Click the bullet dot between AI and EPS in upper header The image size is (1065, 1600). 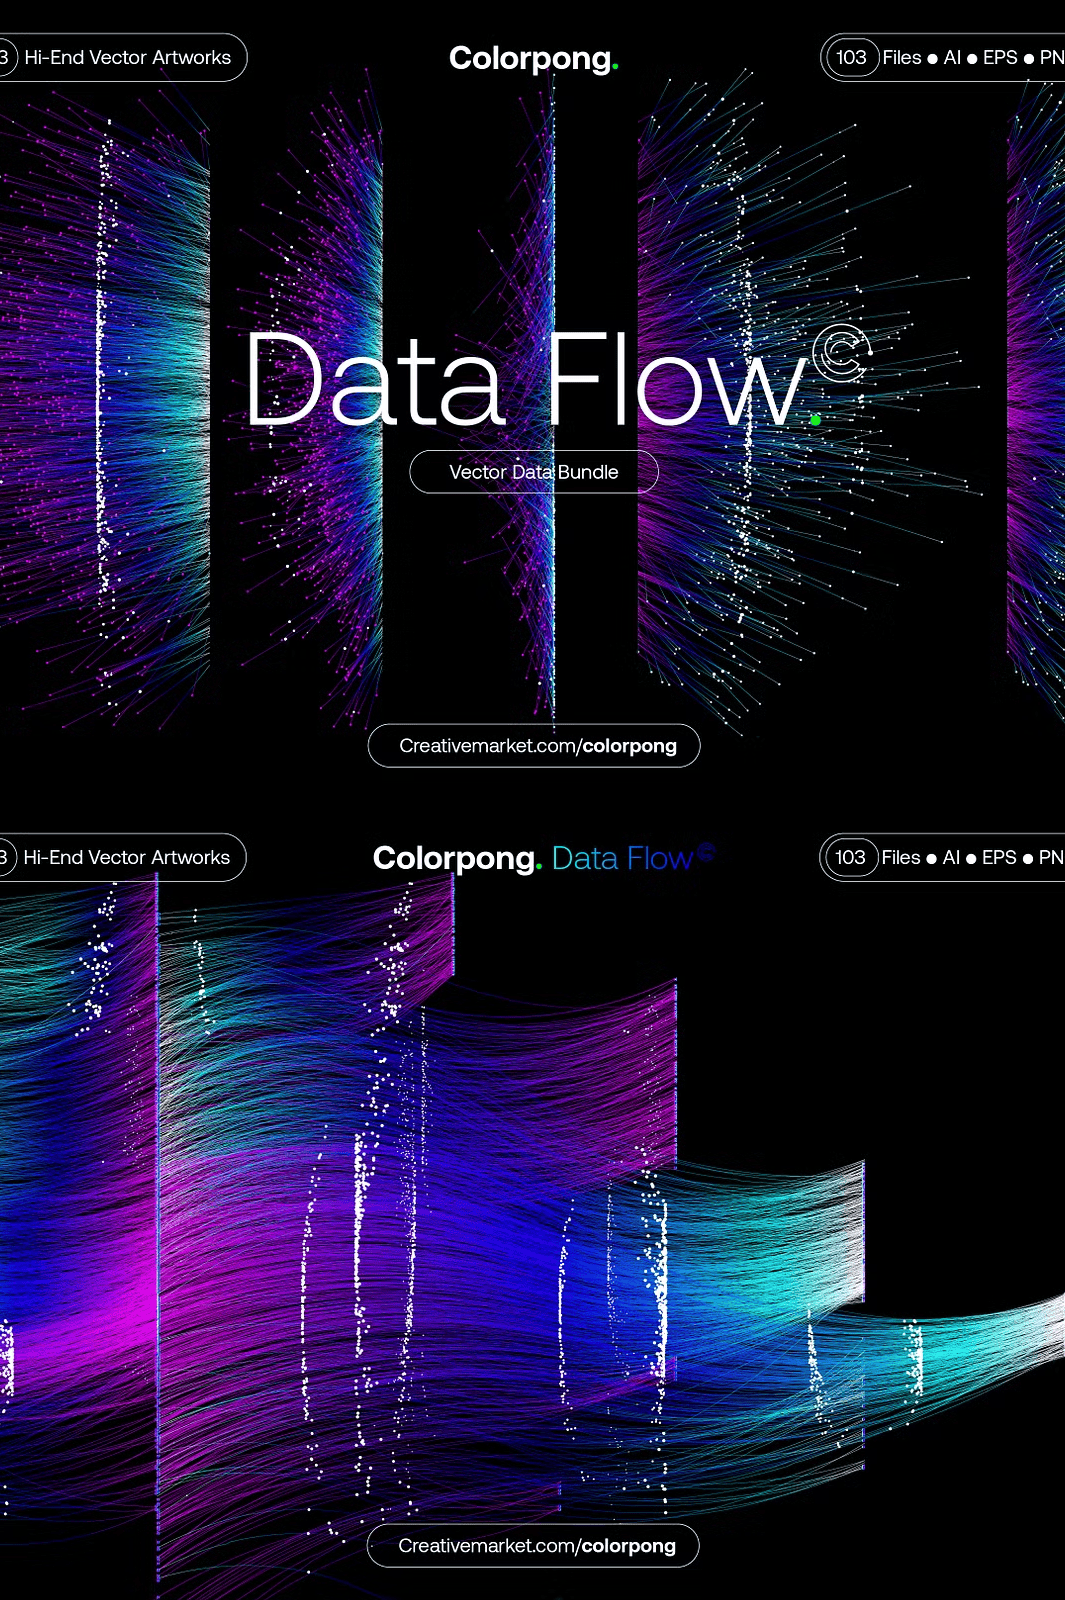[x=972, y=59]
